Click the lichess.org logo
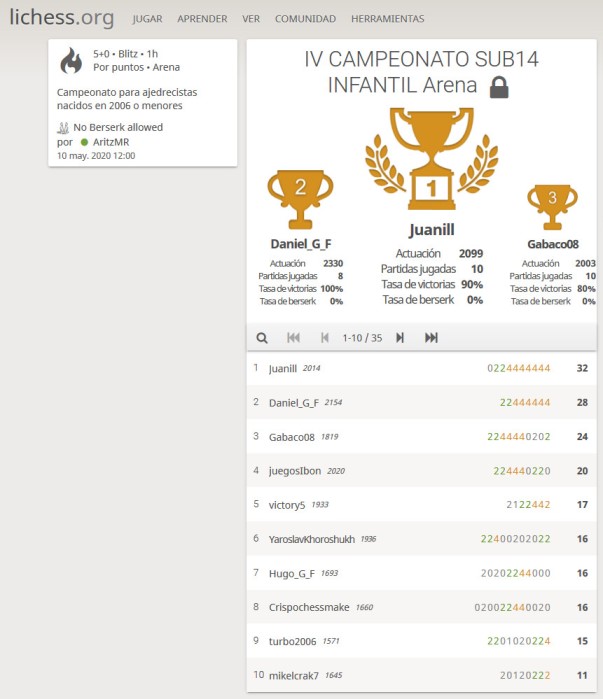The image size is (603, 699). pyautogui.click(x=62, y=18)
